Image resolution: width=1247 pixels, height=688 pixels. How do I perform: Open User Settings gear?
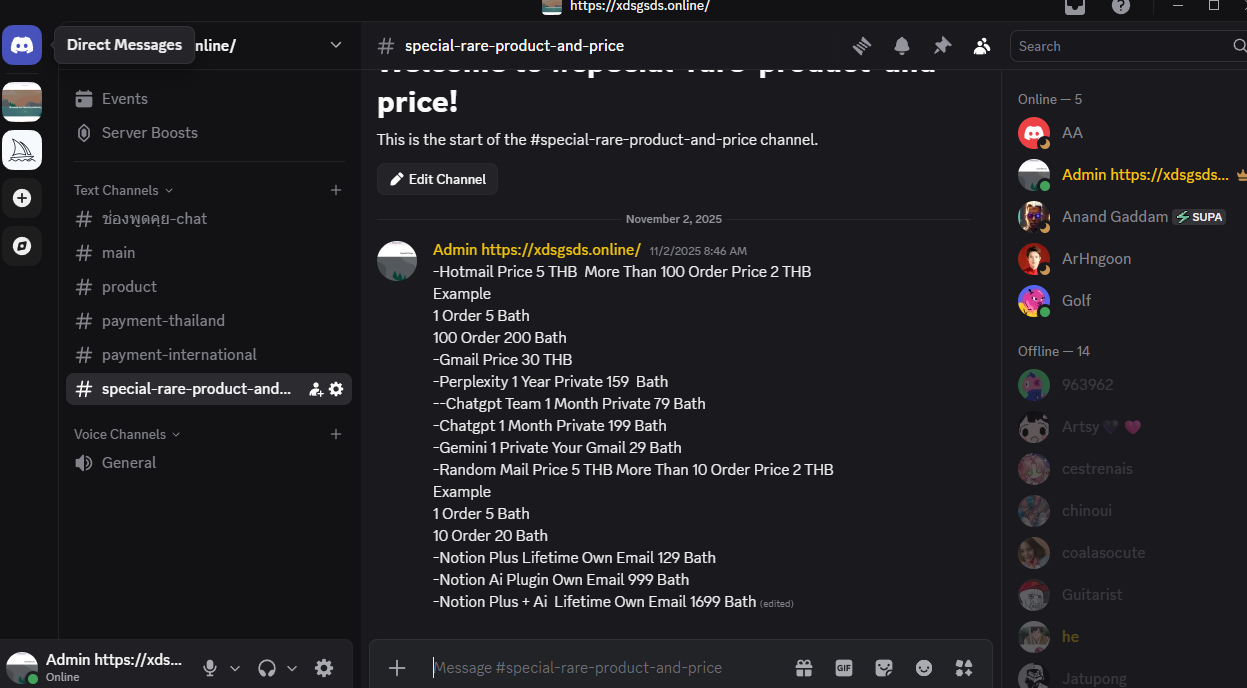click(x=324, y=667)
